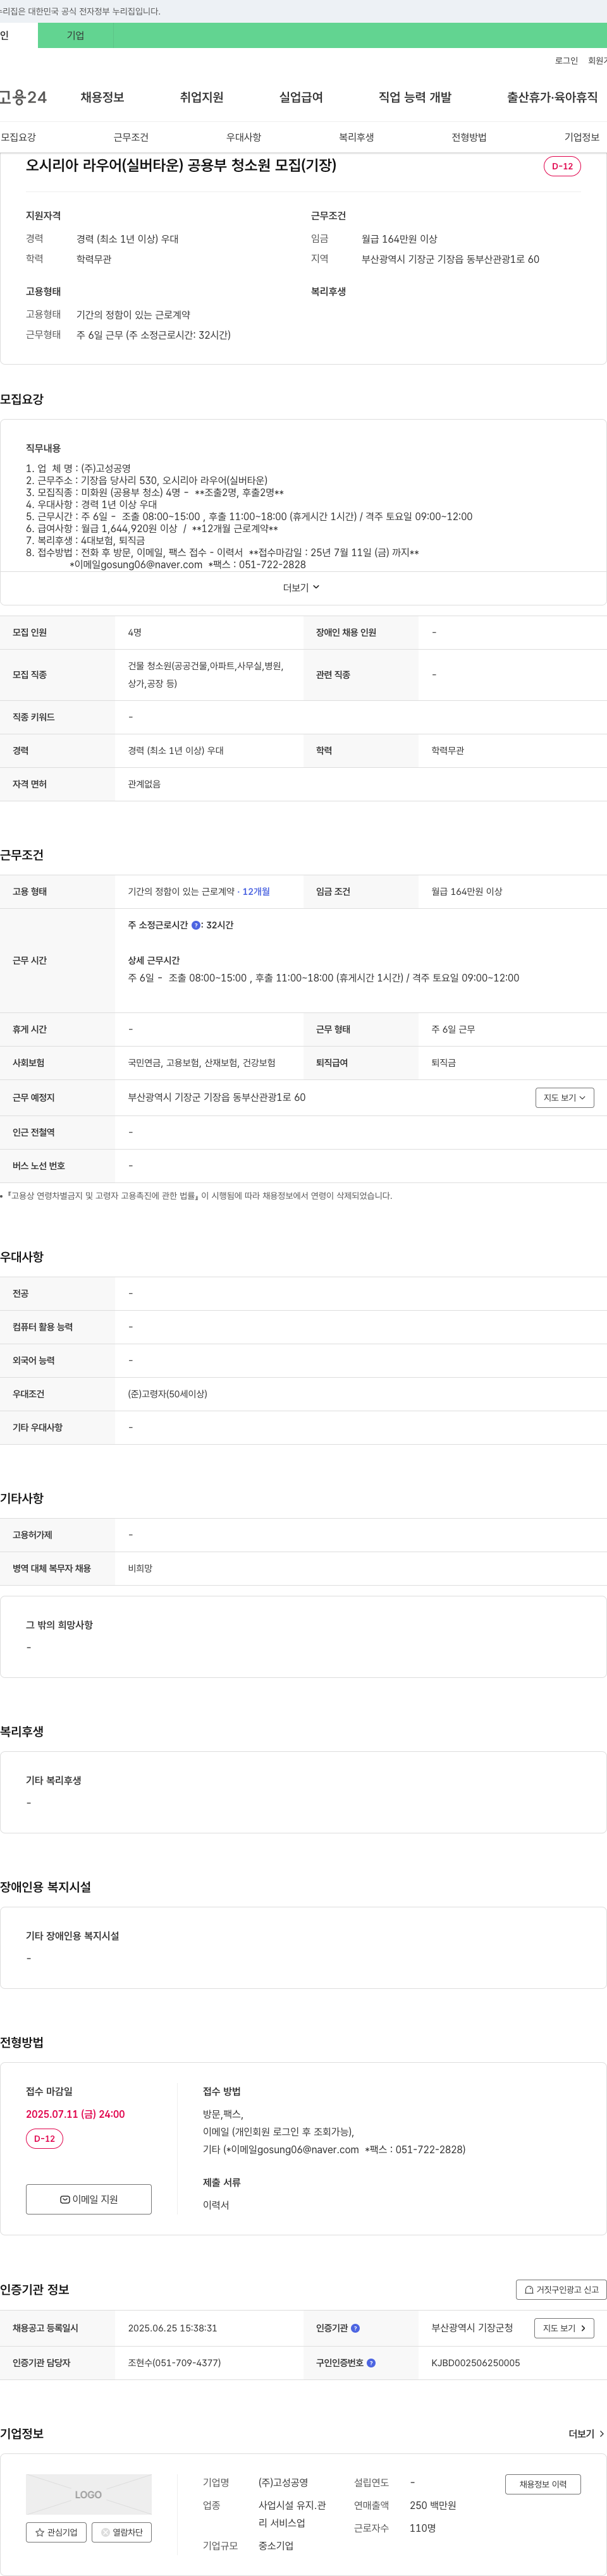Open the 출산휴가·육아휴직 menu
The width and height of the screenshot is (607, 2576).
pyautogui.click(x=552, y=97)
